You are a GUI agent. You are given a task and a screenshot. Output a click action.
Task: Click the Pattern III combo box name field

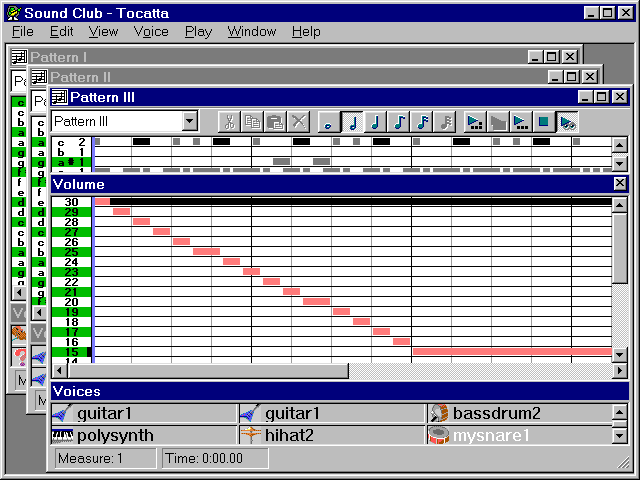(x=117, y=121)
